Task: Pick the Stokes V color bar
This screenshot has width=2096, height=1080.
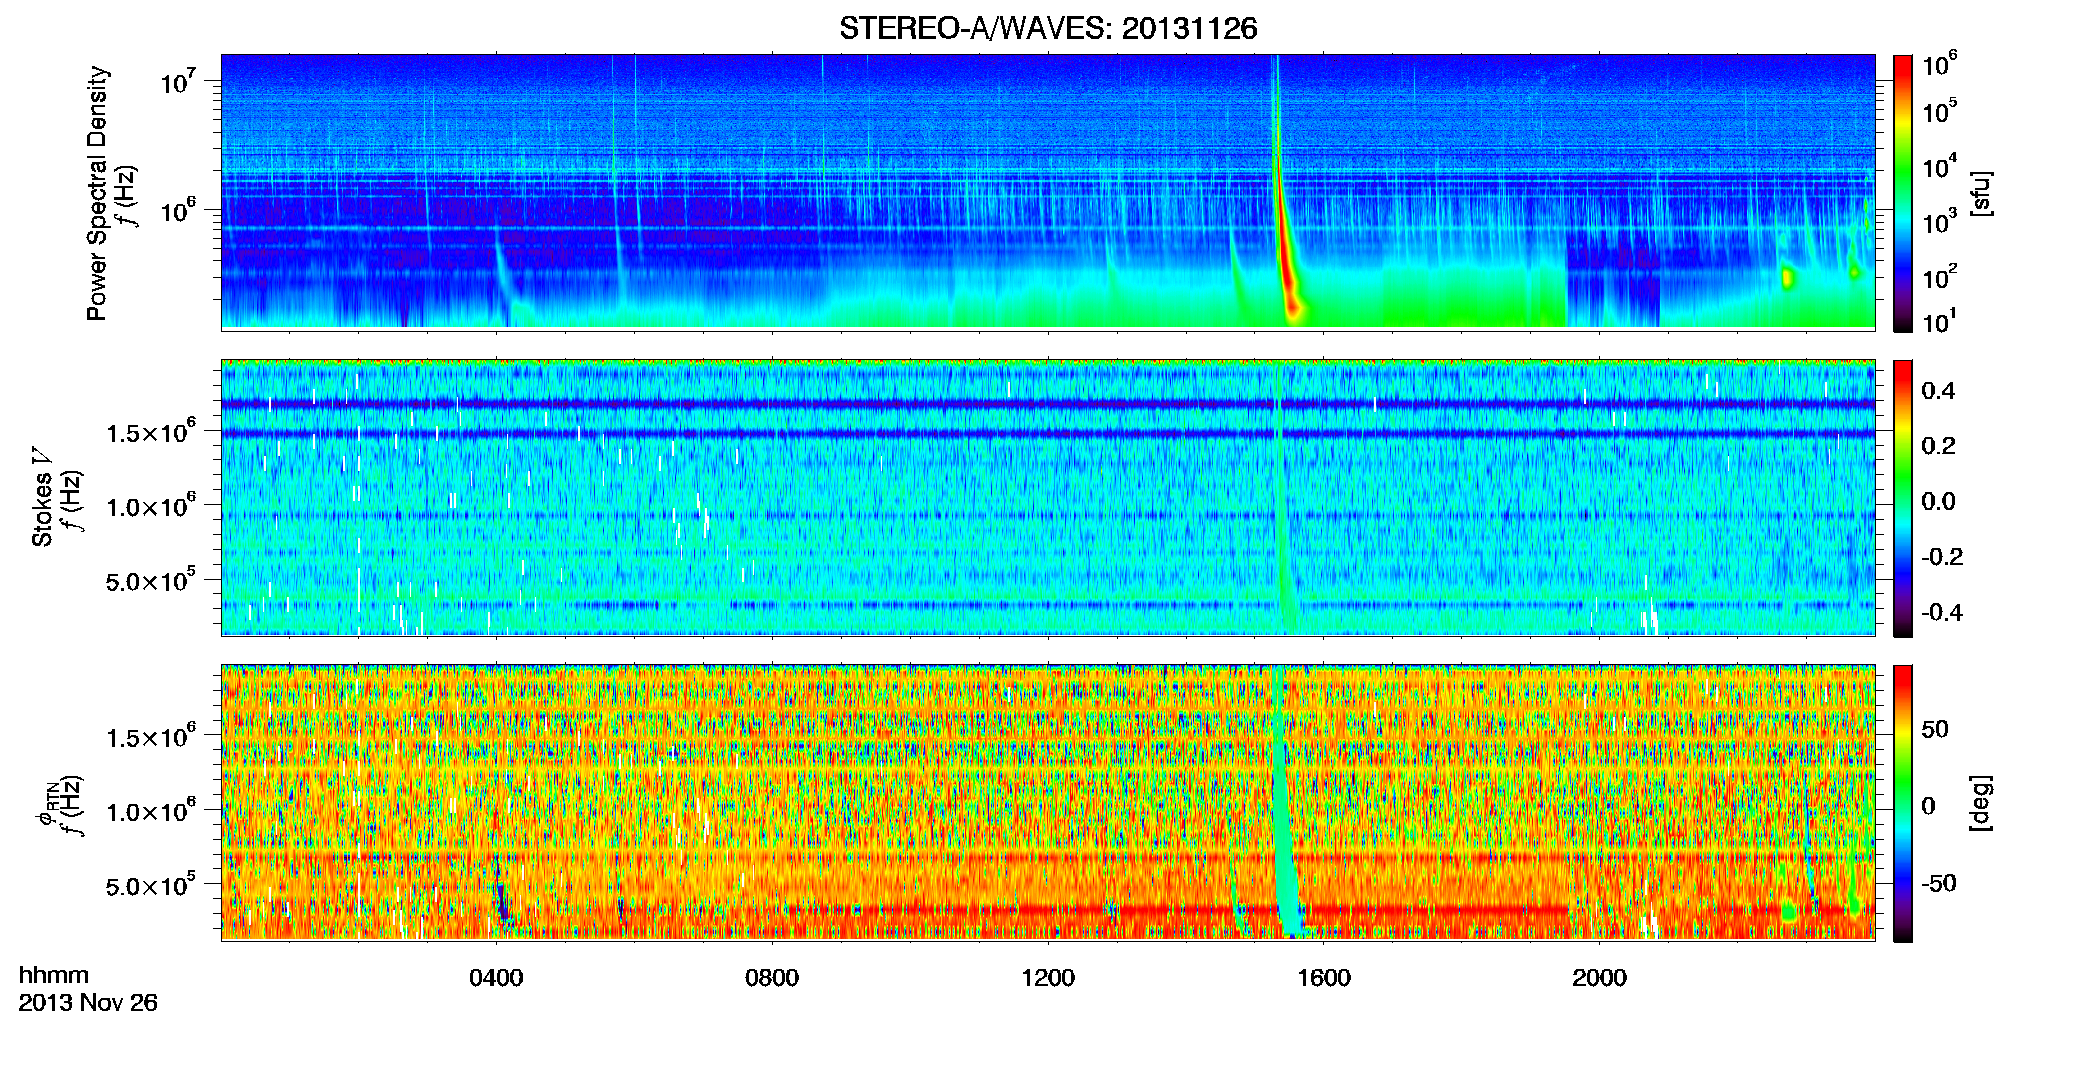Action: [x=1903, y=498]
